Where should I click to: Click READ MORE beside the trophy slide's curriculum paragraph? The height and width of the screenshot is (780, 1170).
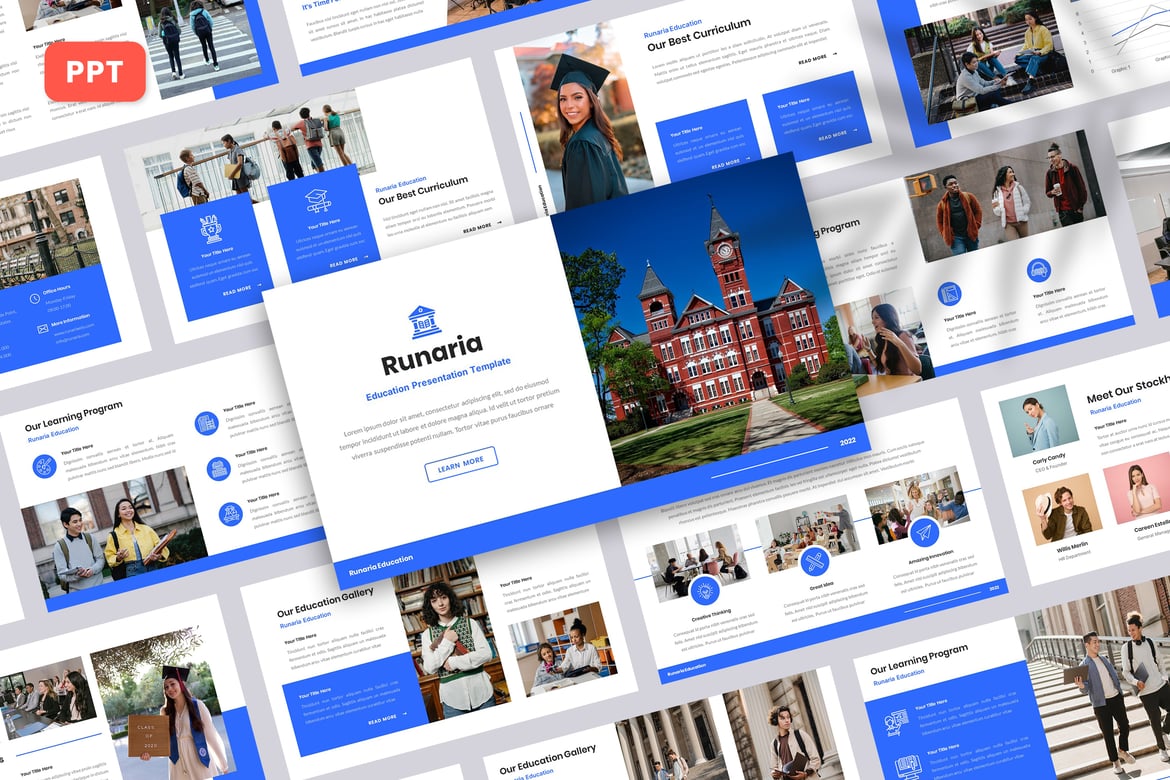click(482, 226)
